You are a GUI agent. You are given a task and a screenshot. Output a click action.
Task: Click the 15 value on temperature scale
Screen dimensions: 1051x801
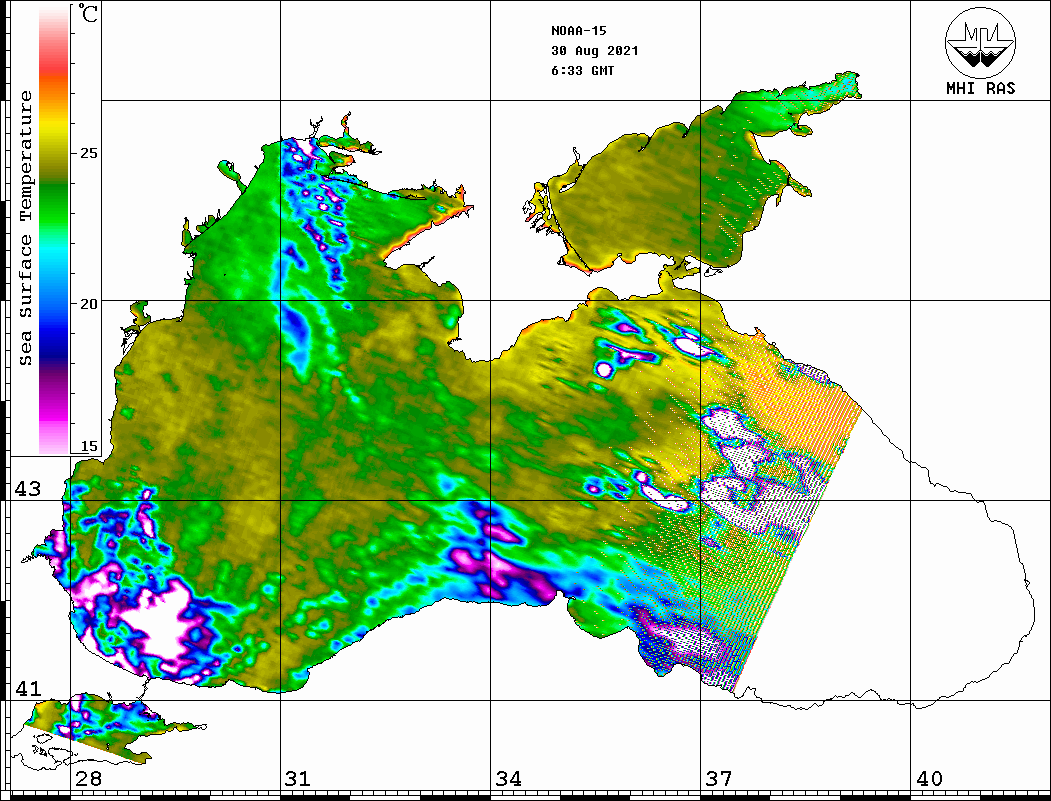point(88,446)
